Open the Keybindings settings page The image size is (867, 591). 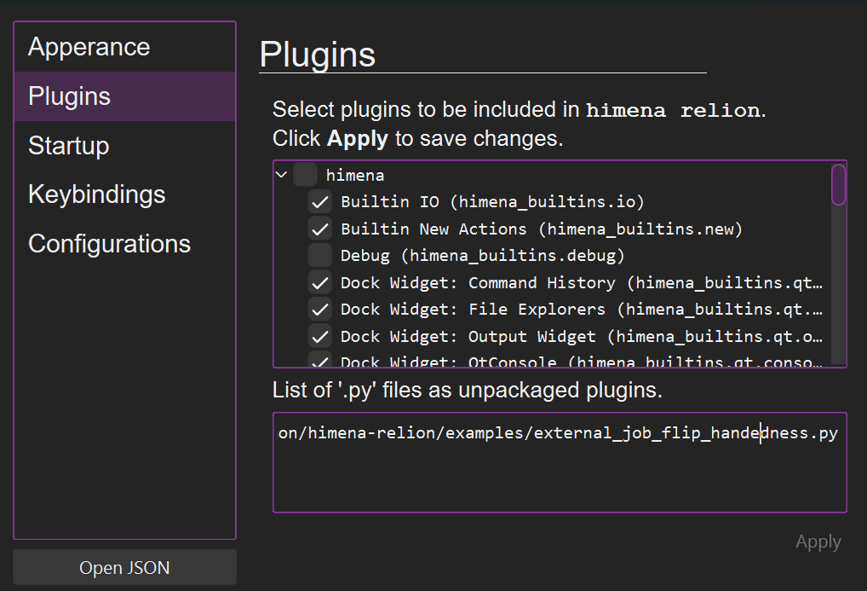click(x=96, y=194)
